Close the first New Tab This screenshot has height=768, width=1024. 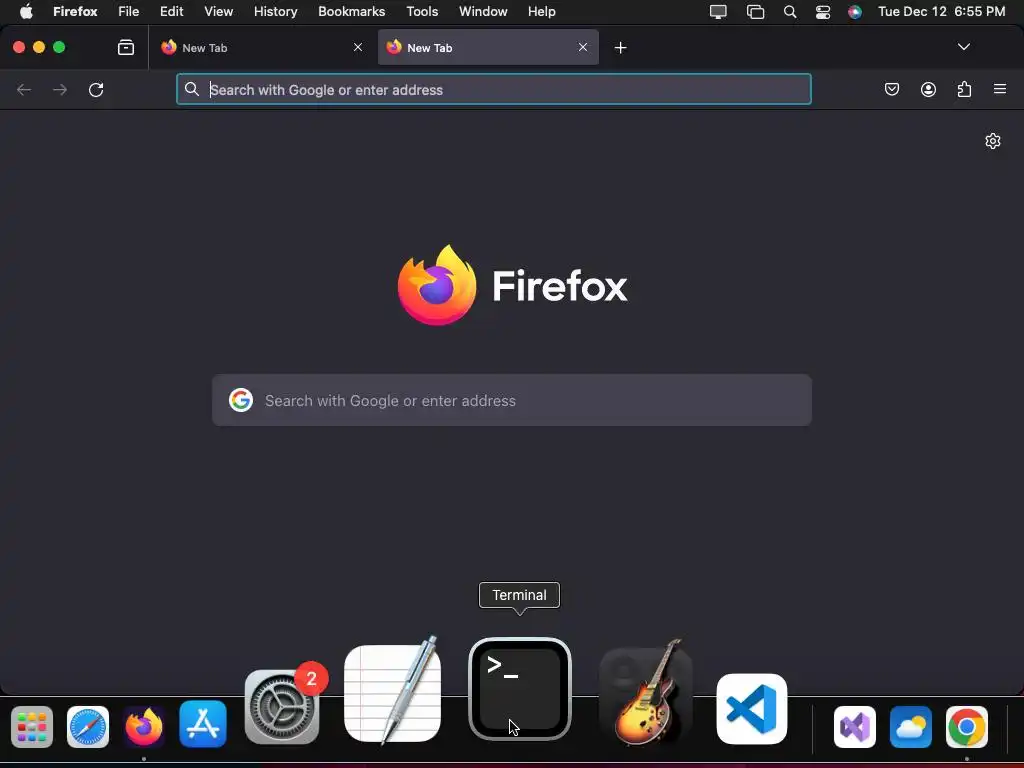(x=358, y=47)
